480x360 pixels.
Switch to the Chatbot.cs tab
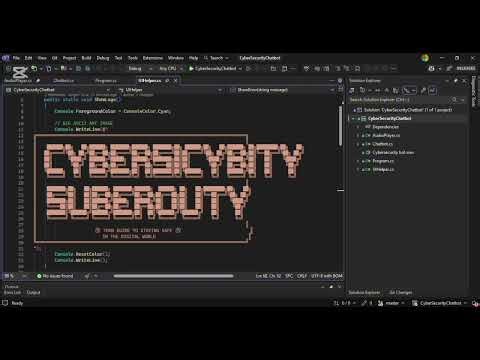[x=63, y=81]
